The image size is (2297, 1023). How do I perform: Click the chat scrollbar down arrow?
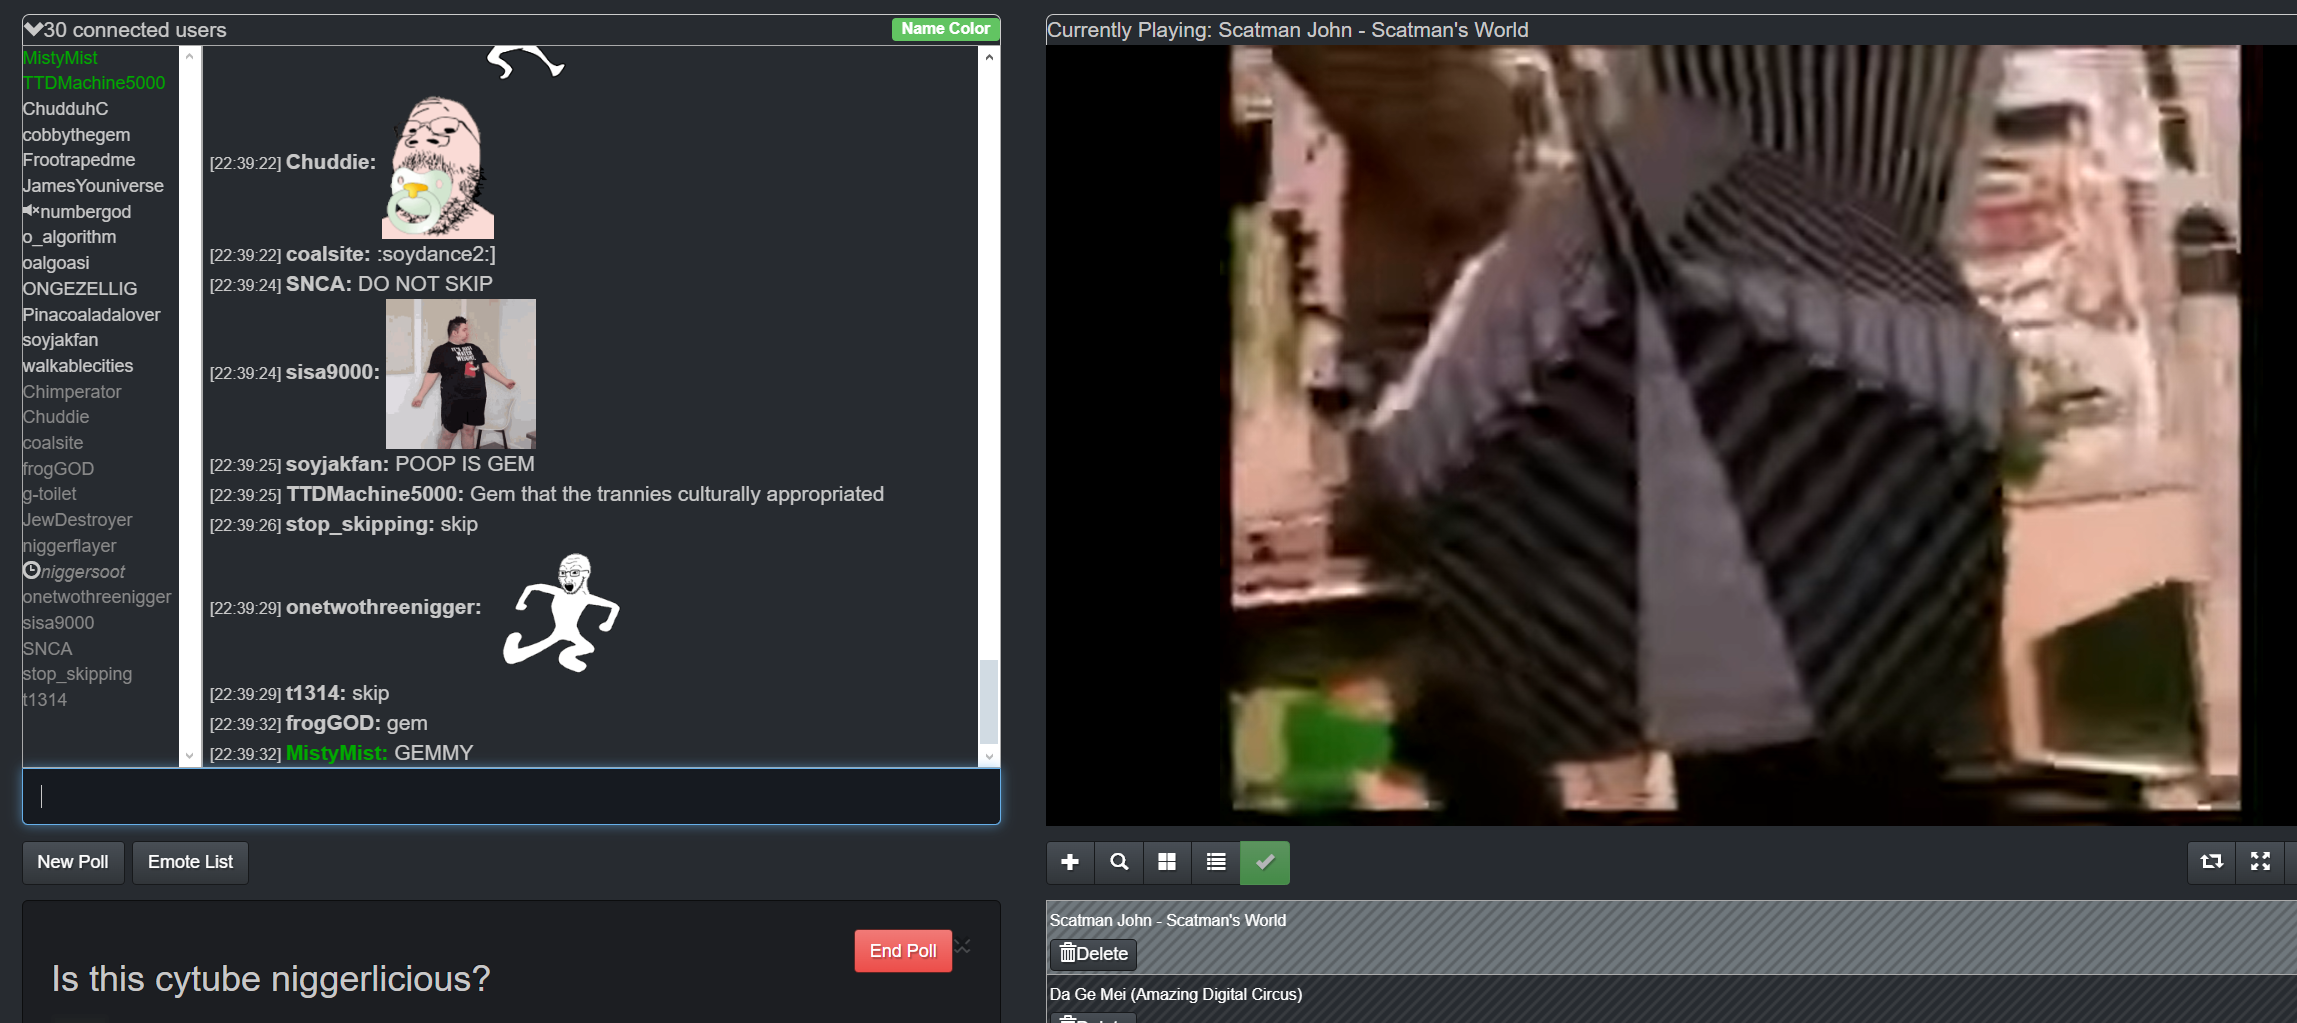point(989,757)
